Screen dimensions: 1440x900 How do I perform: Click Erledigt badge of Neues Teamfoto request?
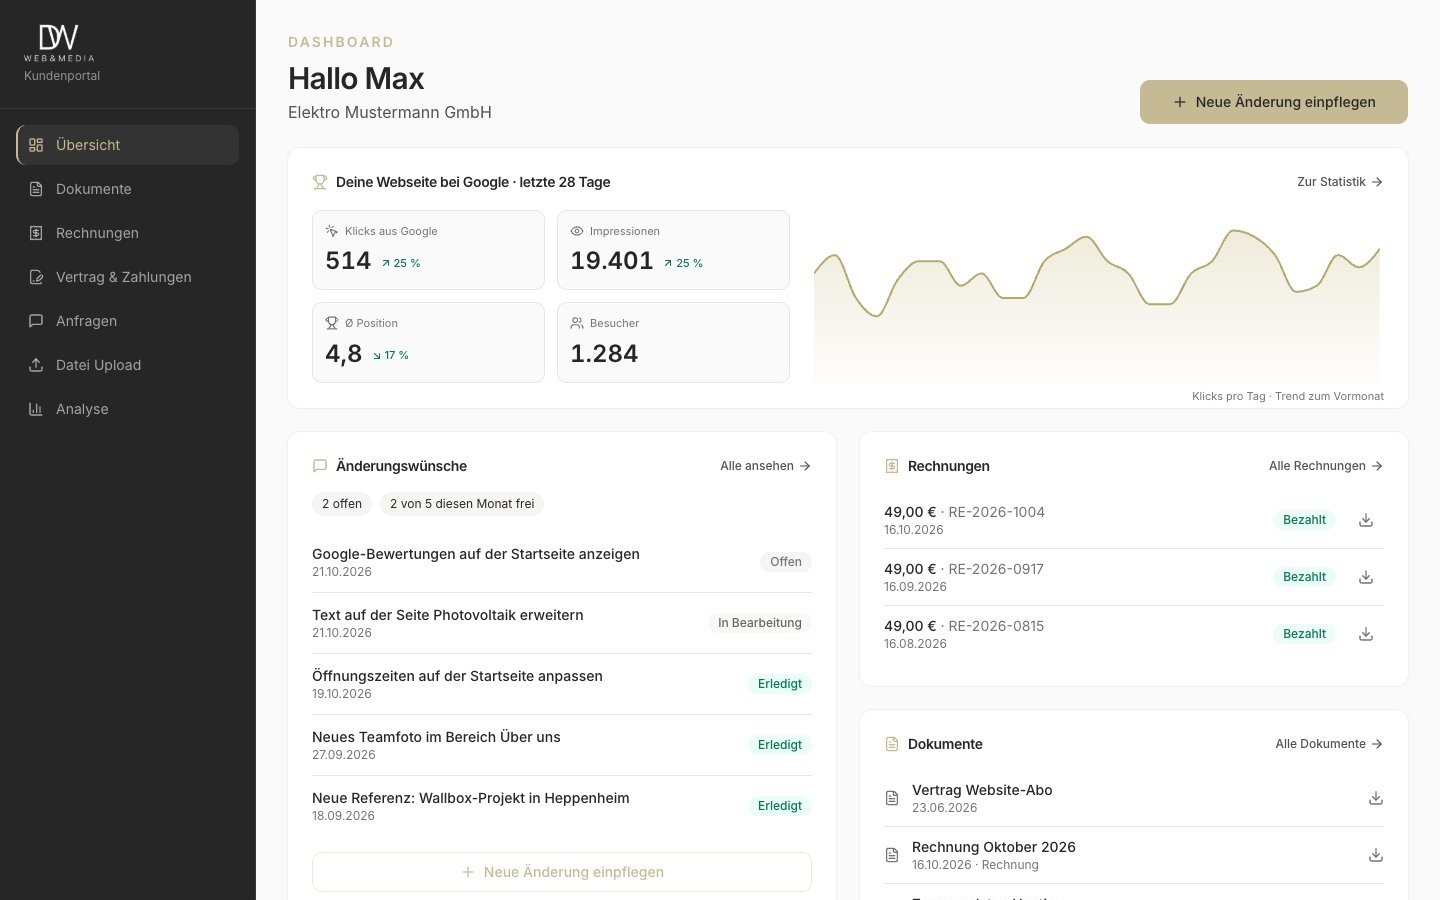pyautogui.click(x=780, y=745)
